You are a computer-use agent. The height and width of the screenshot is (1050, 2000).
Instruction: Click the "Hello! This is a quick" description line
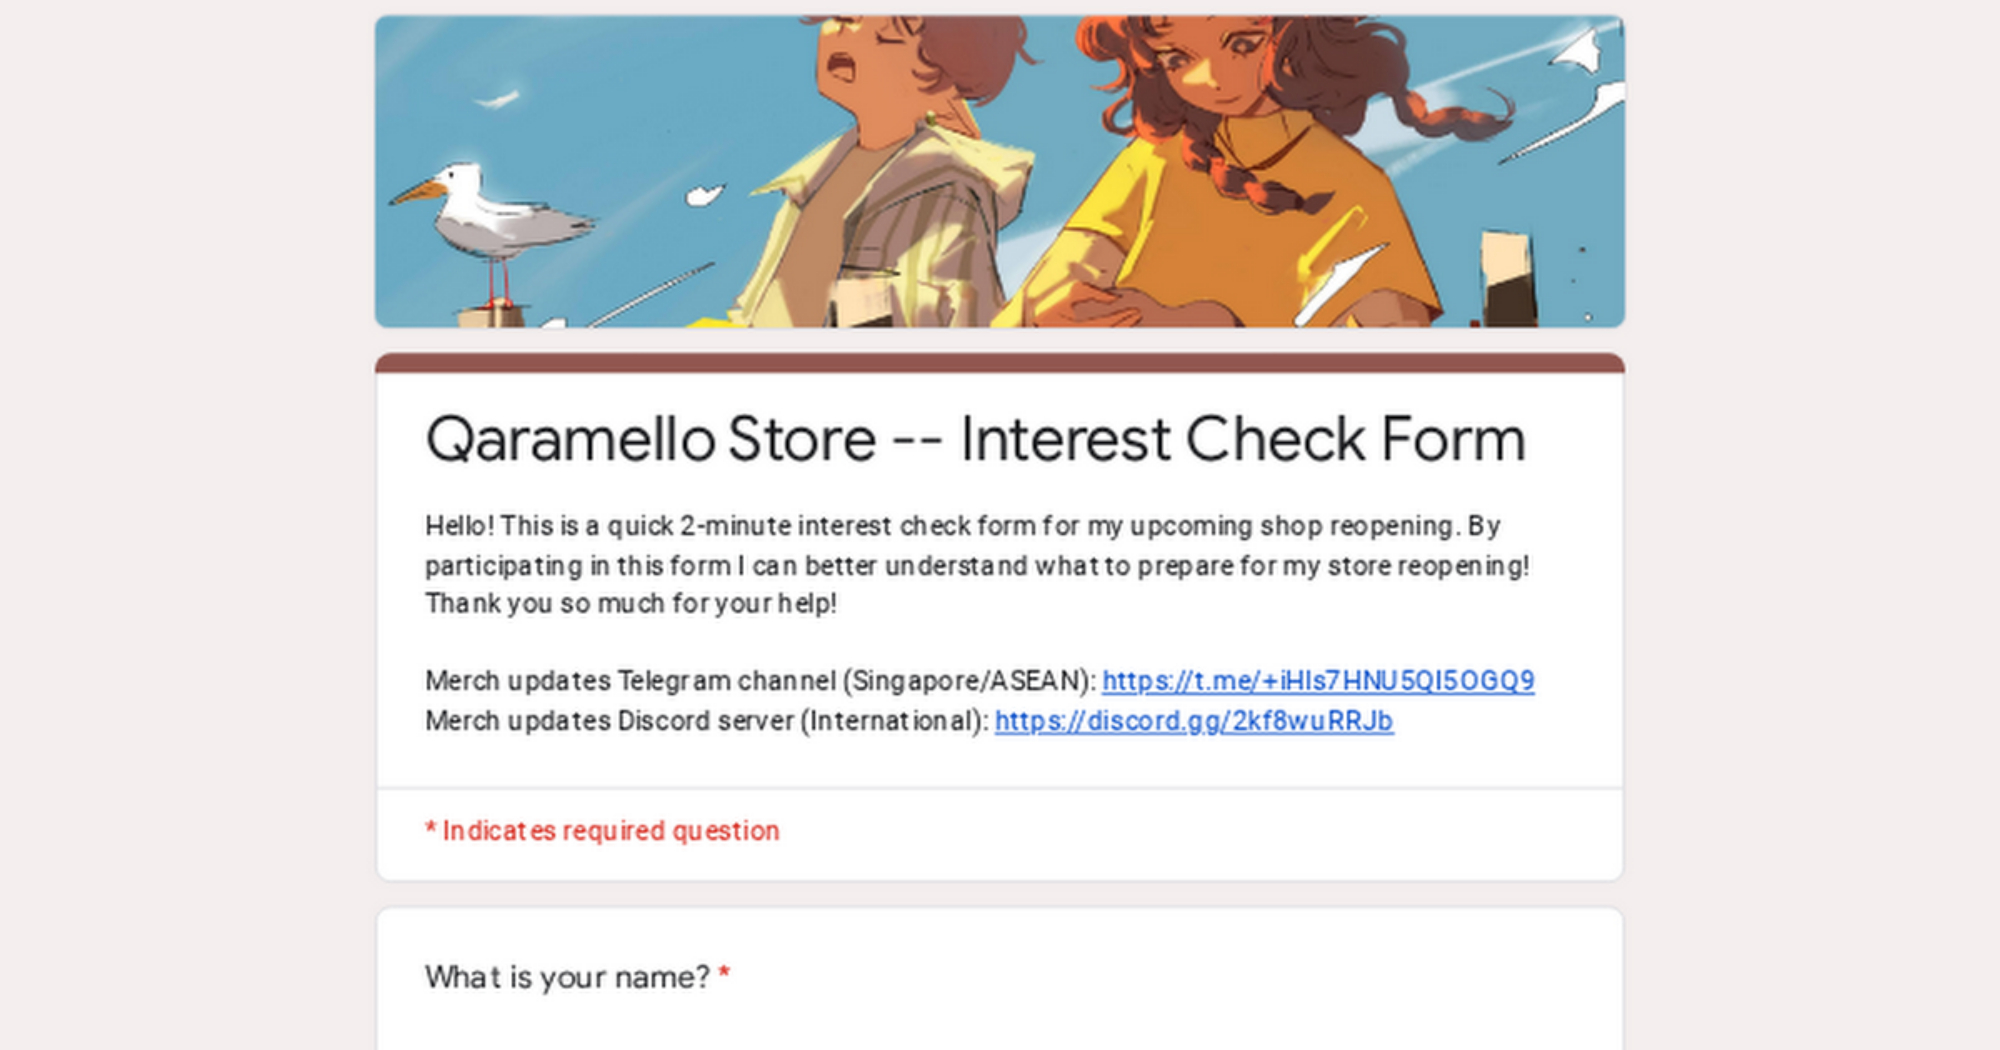[962, 526]
